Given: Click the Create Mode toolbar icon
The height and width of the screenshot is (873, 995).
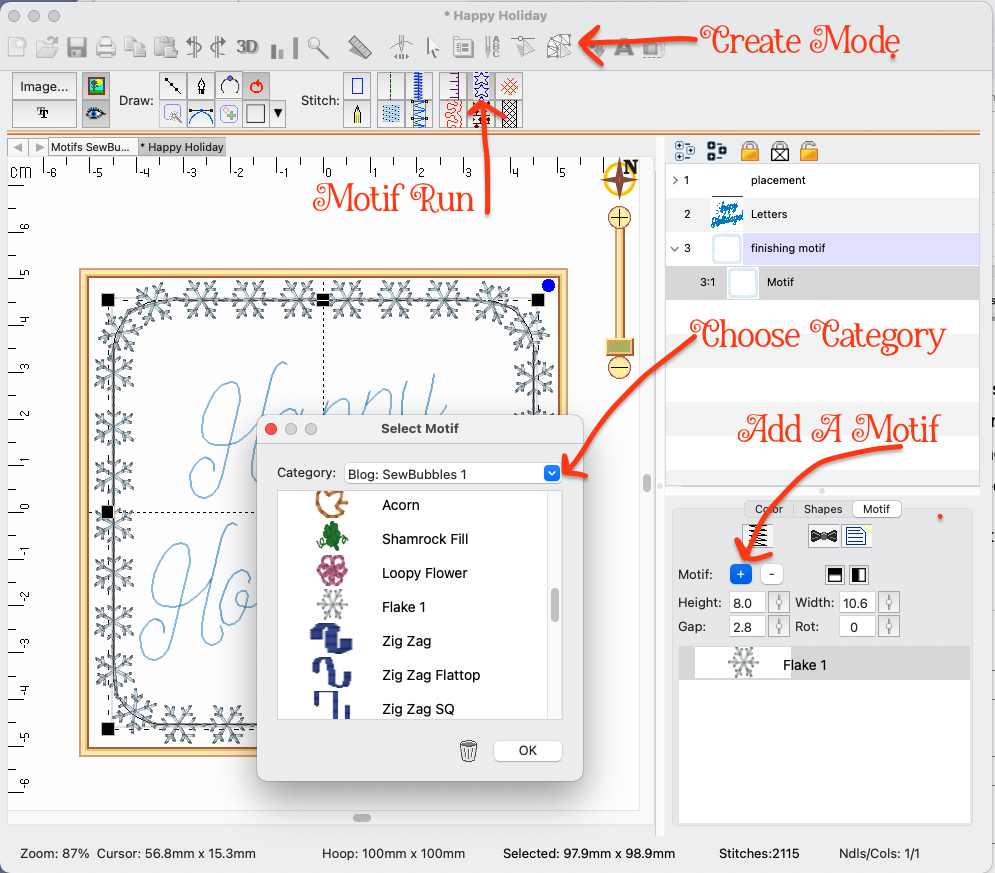Looking at the screenshot, I should [559, 46].
